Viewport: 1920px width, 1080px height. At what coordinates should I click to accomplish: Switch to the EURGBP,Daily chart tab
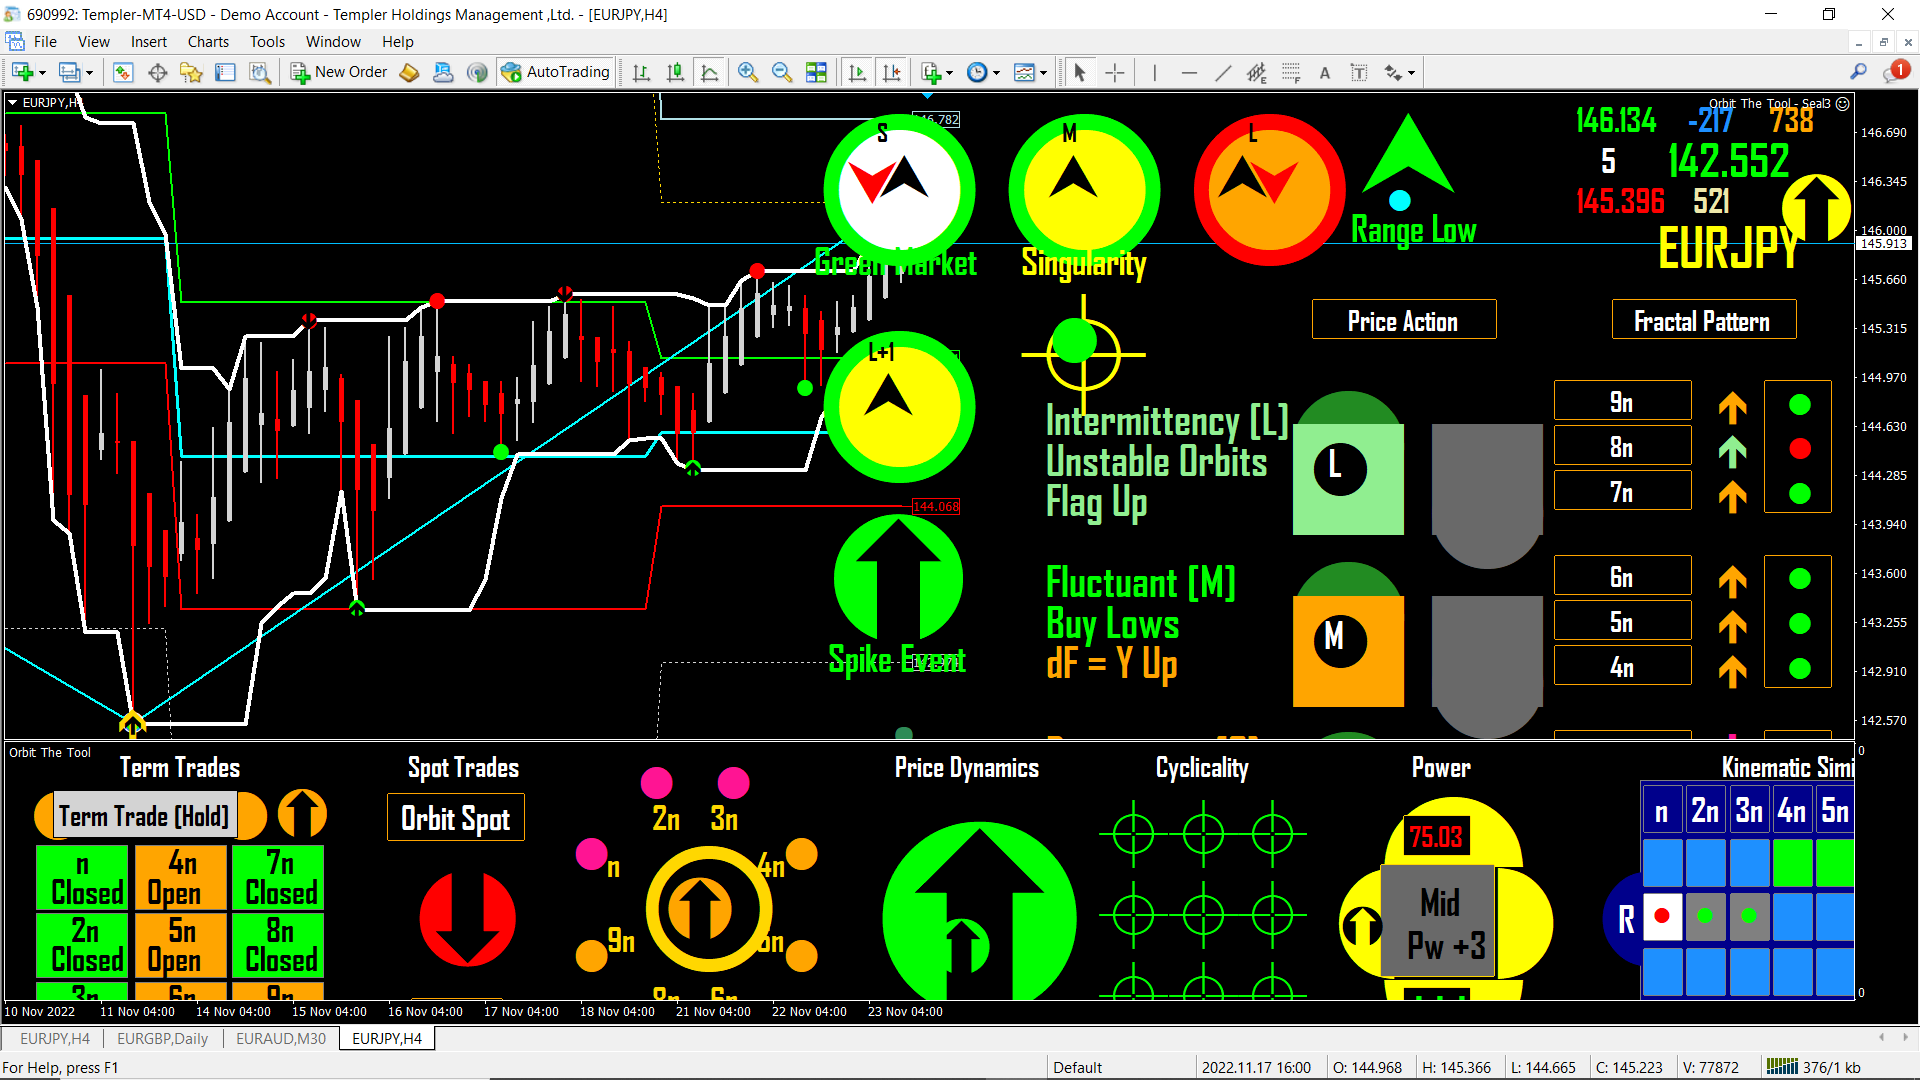162,1038
